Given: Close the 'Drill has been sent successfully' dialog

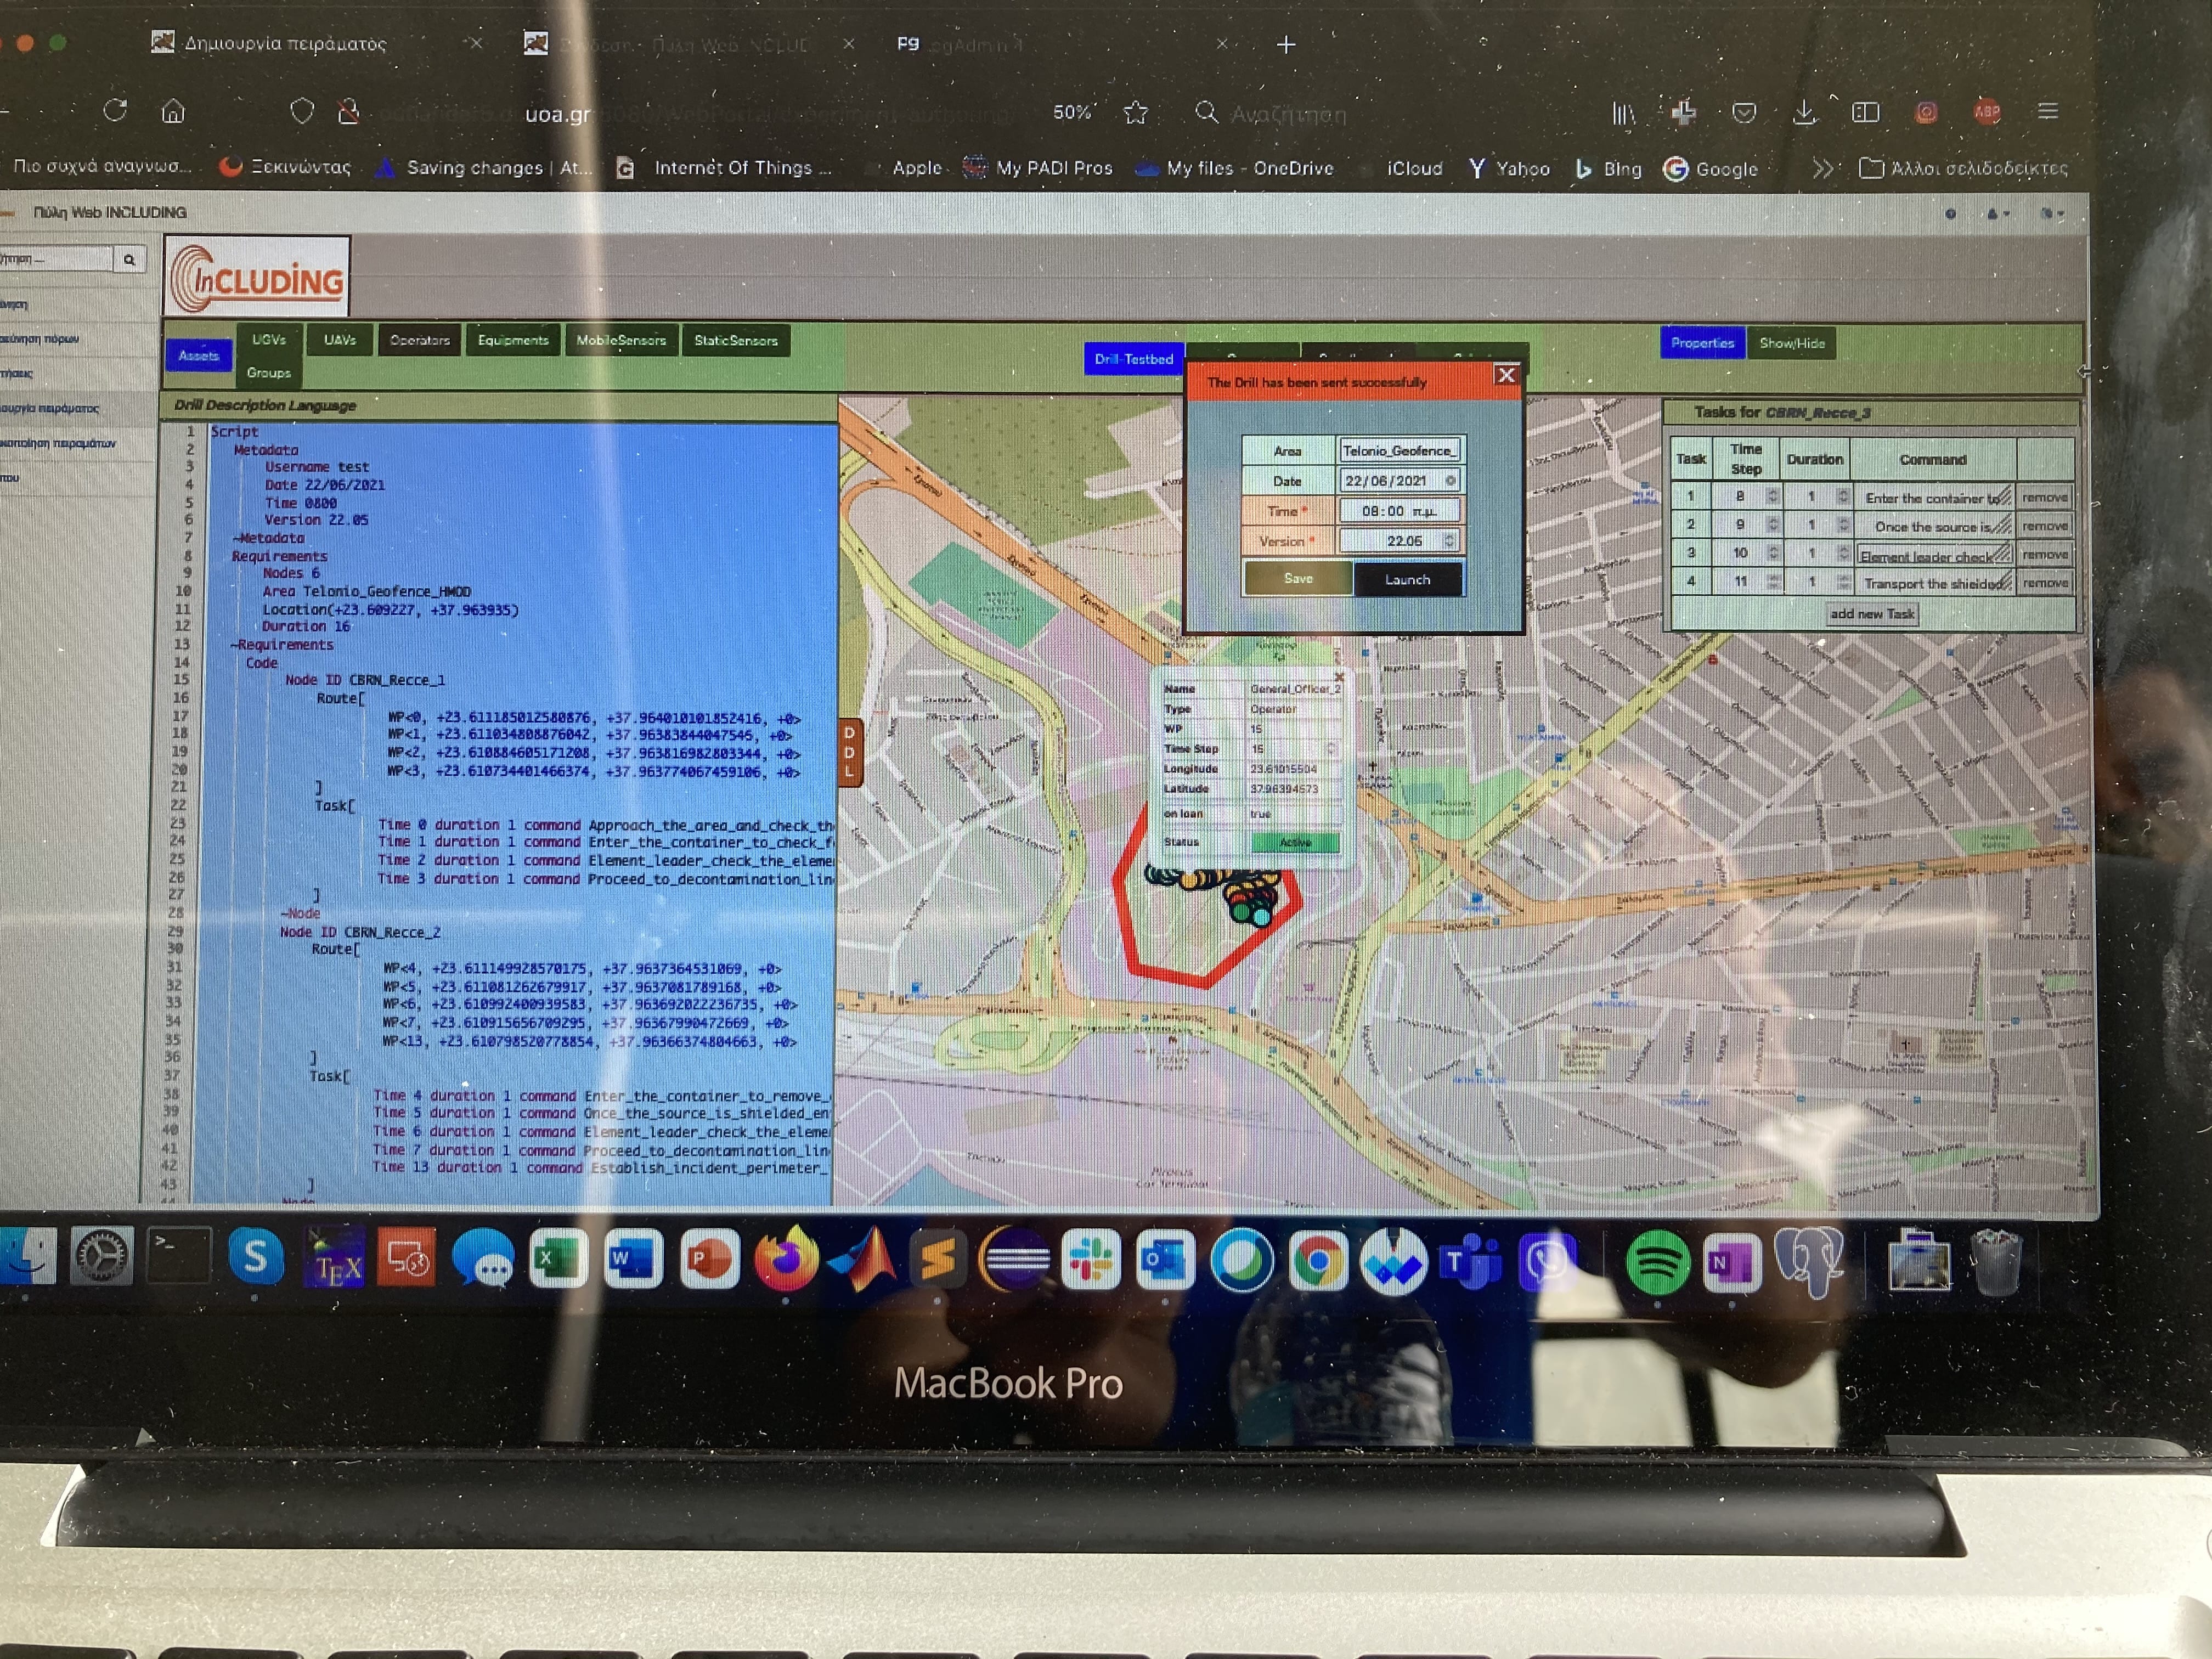Looking at the screenshot, I should 1506,375.
